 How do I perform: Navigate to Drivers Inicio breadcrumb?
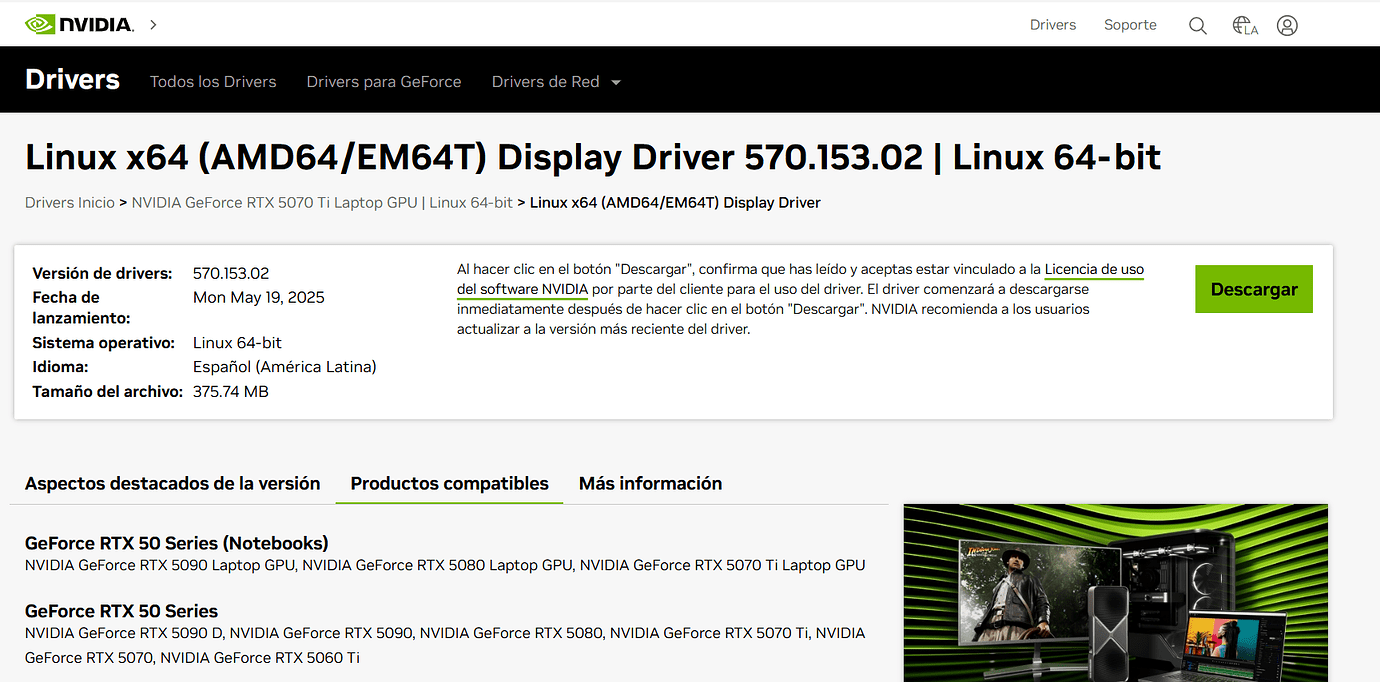point(69,202)
